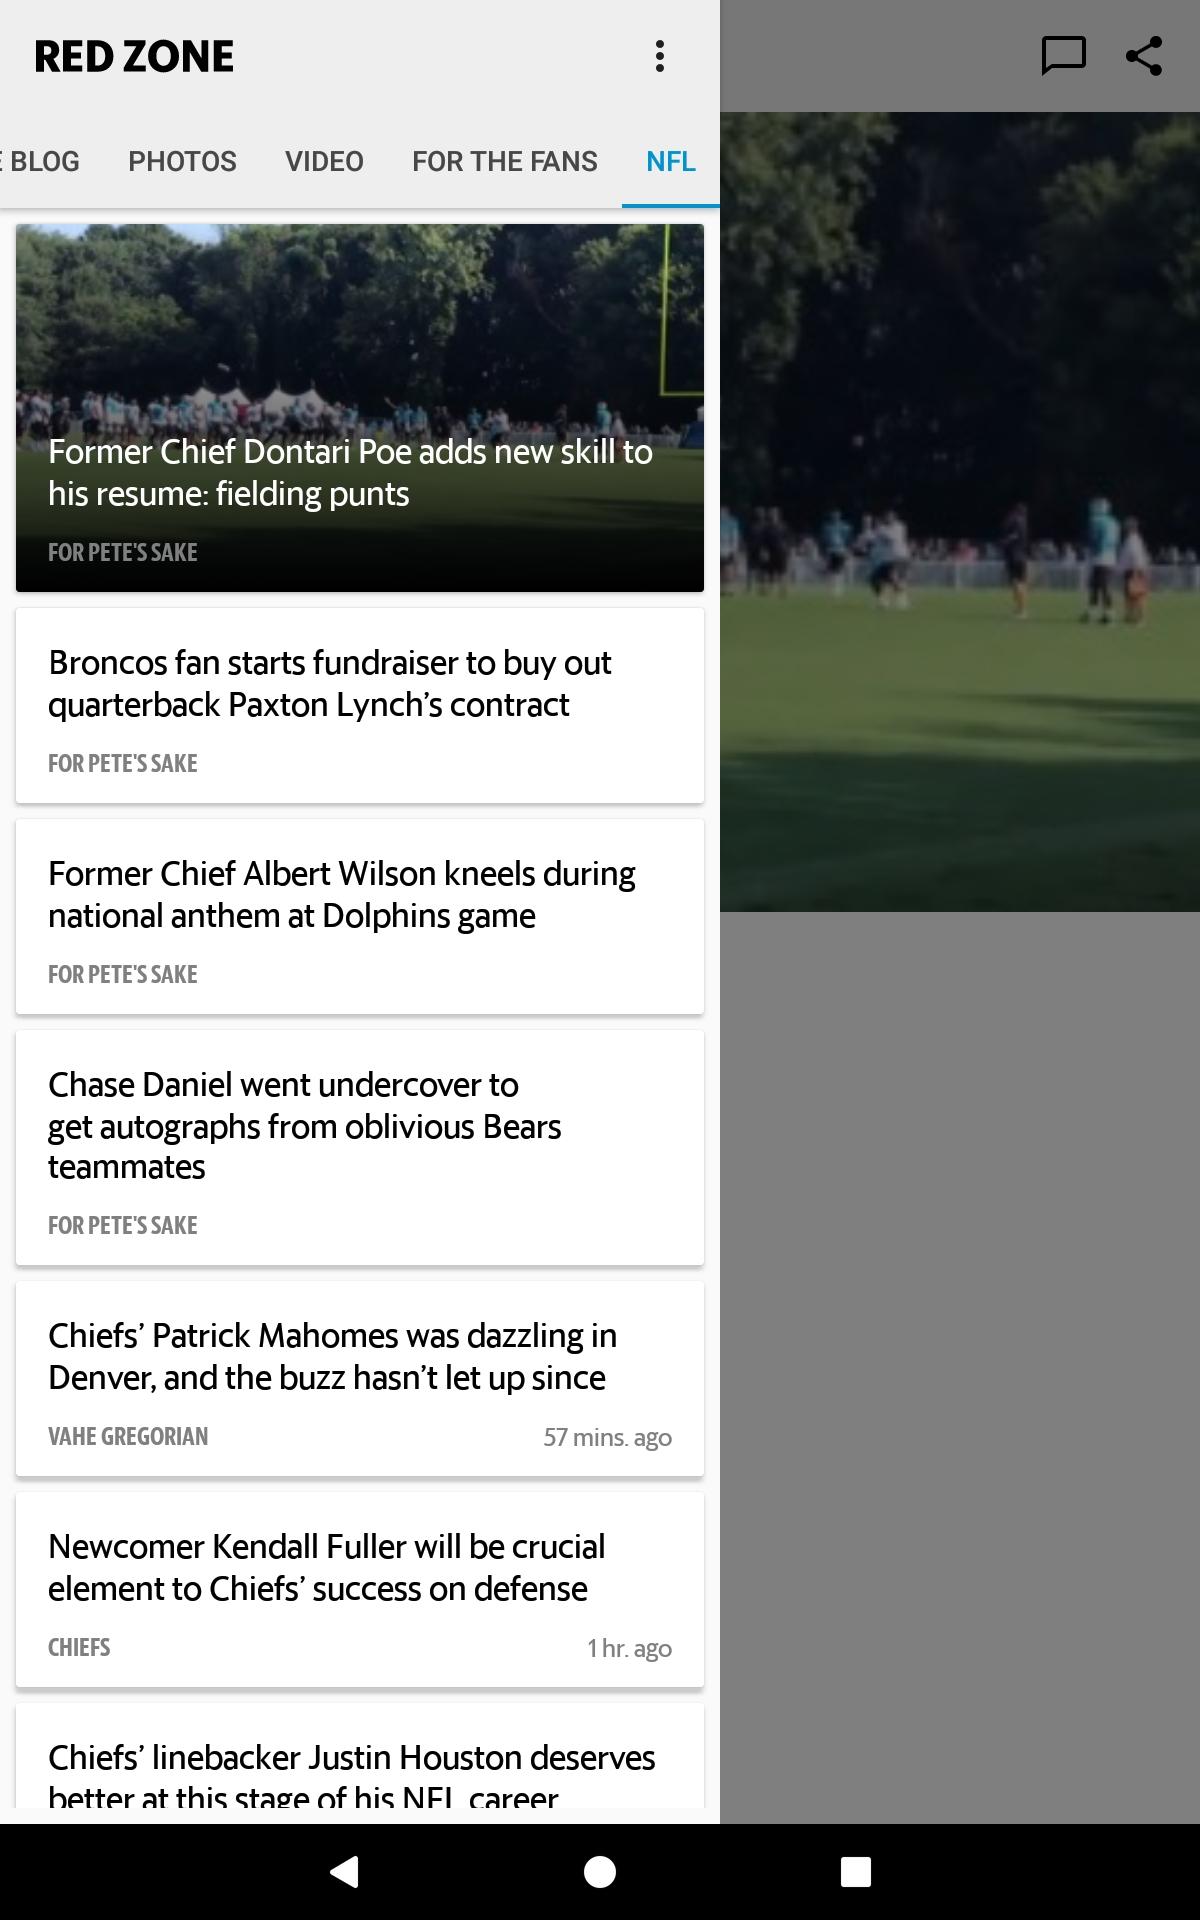
Task: Open the Justin Houston linebacker article
Action: coord(360,1756)
